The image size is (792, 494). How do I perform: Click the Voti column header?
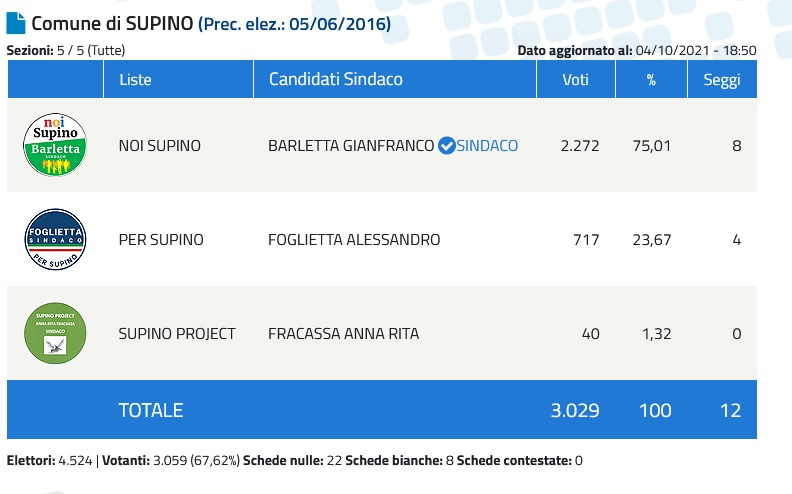coord(573,80)
